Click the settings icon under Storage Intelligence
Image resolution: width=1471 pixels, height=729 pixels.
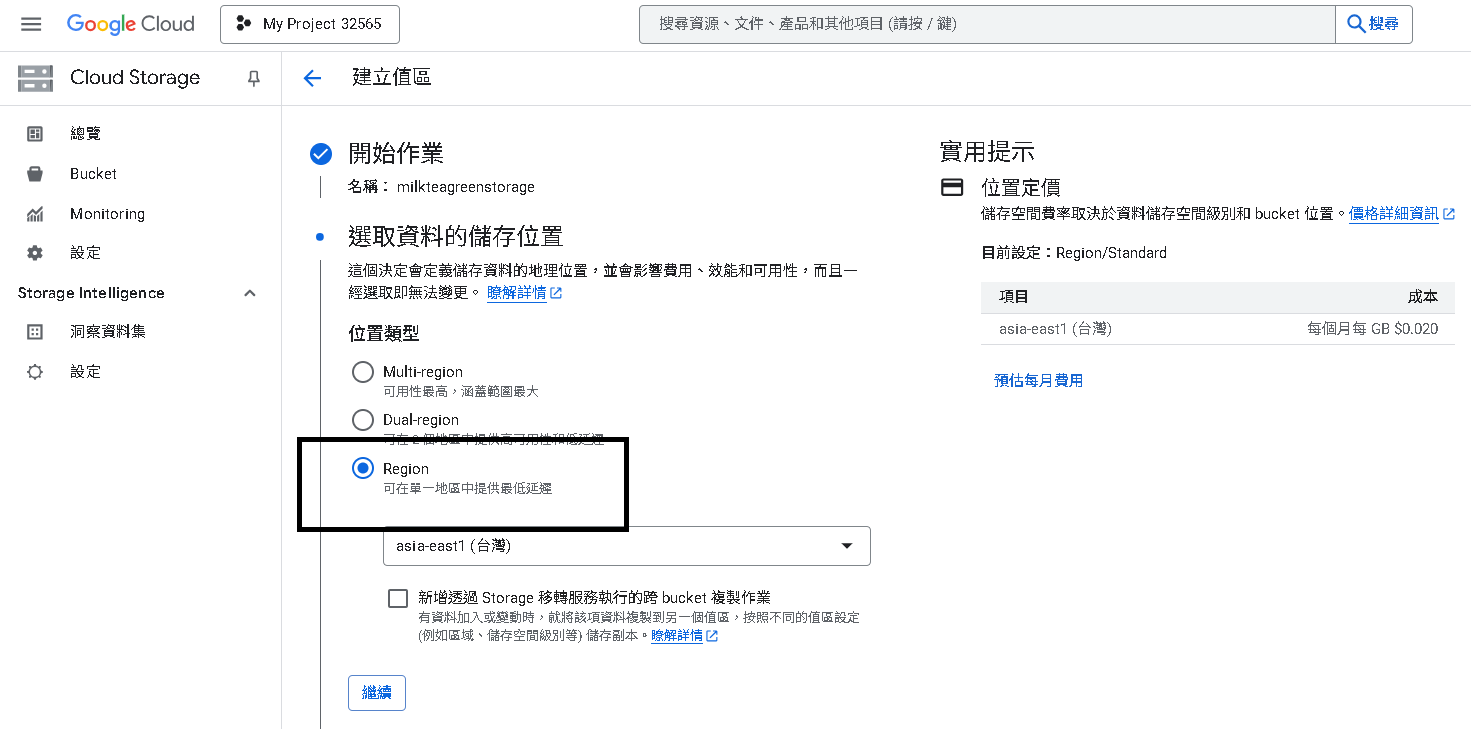(x=35, y=372)
